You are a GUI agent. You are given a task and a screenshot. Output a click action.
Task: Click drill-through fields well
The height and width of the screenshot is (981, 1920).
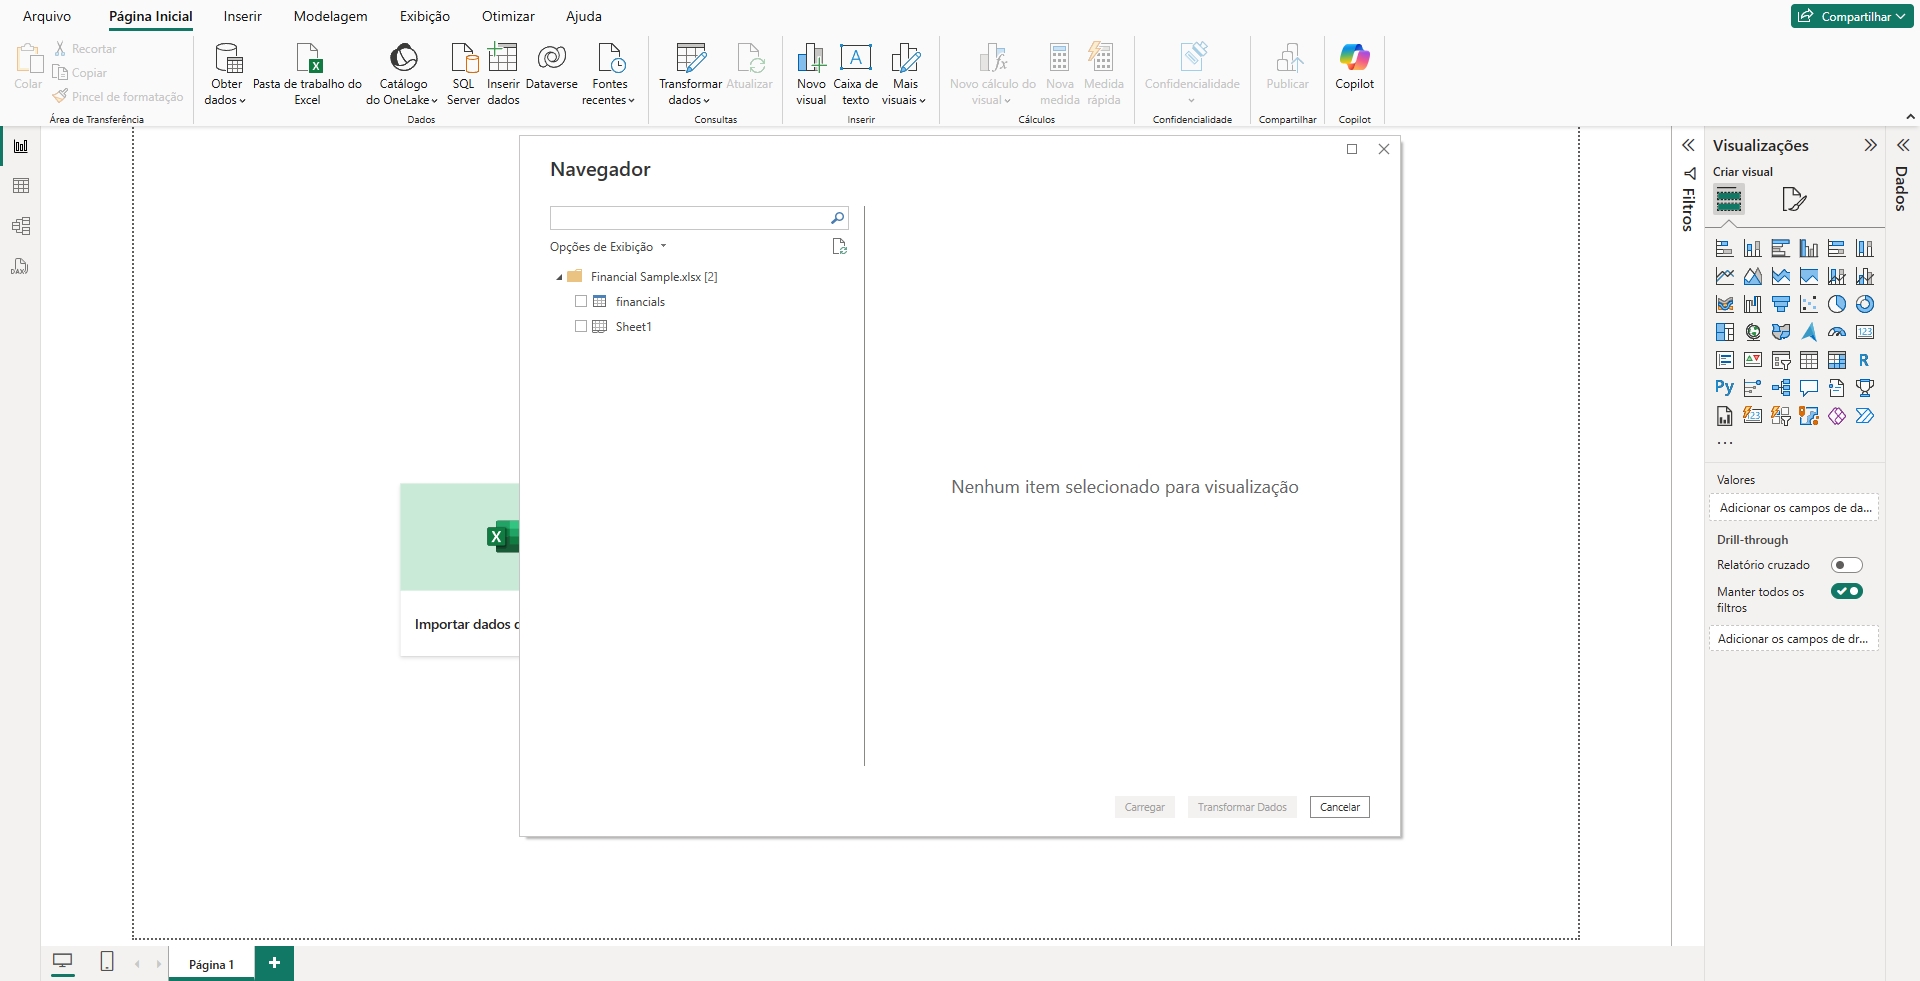point(1794,639)
